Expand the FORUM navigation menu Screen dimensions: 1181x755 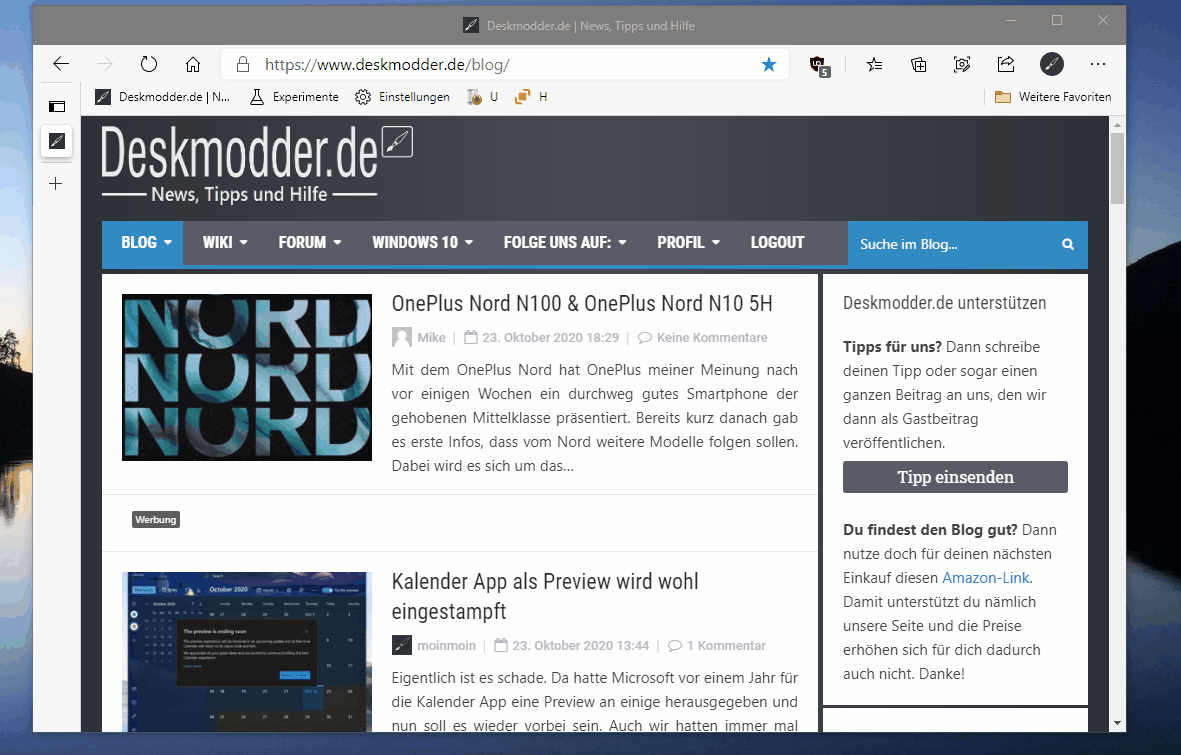tap(310, 243)
